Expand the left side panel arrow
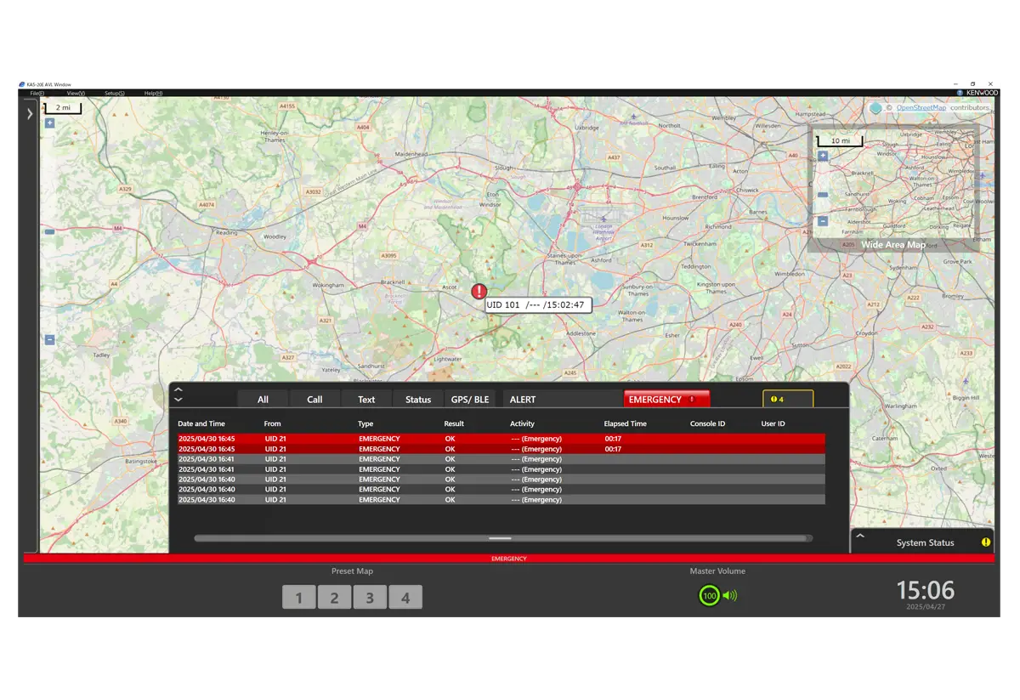 (29, 114)
